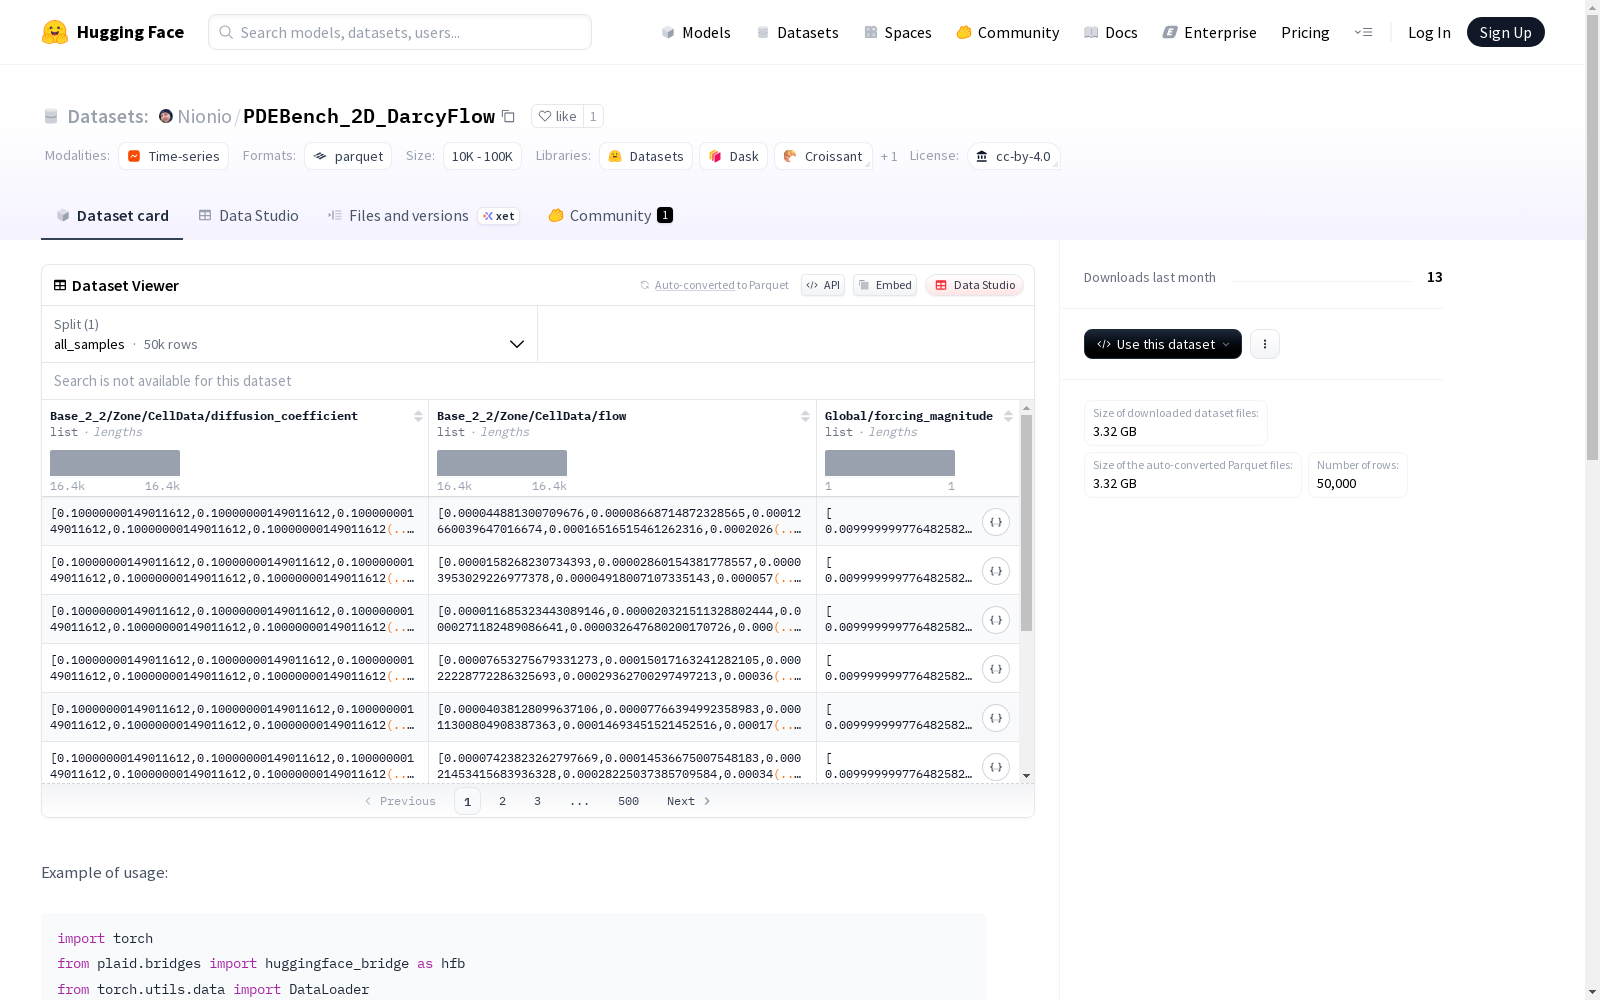Open Datasets in top navigation
Screen dimensions: 1600x1000
797,32
